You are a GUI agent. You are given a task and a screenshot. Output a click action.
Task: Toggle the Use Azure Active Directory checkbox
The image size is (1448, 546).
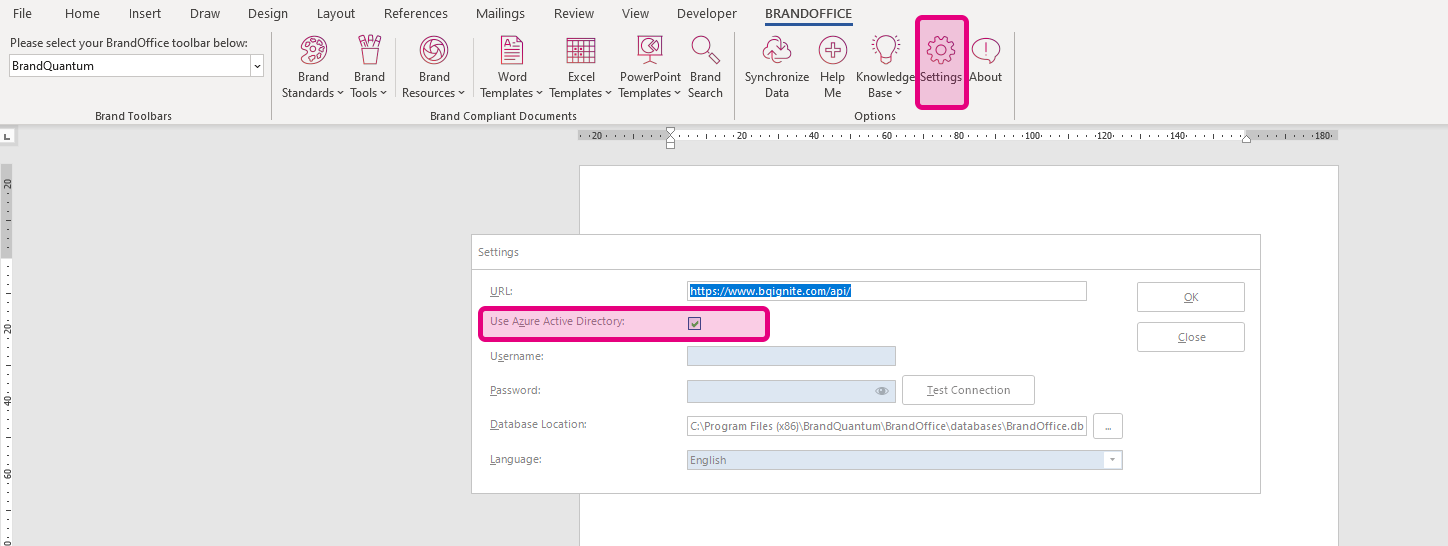pos(695,323)
